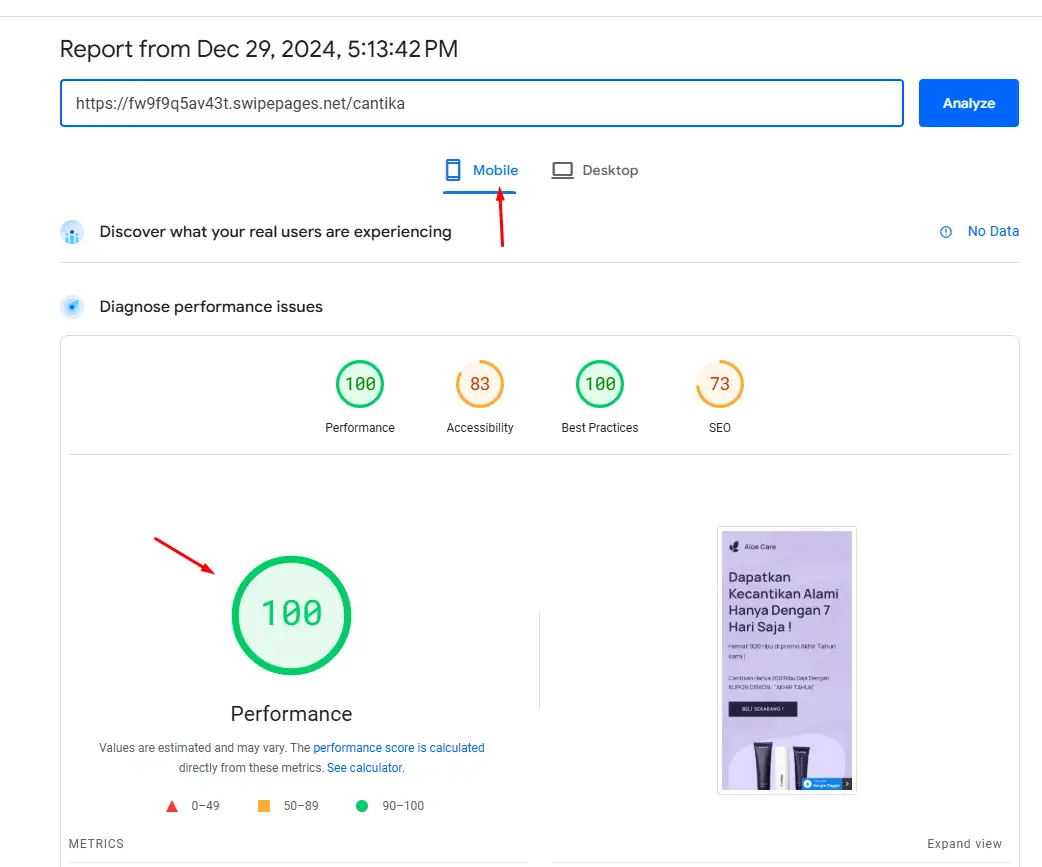Open the See calculator link
The width and height of the screenshot is (1042, 867).
(x=364, y=768)
